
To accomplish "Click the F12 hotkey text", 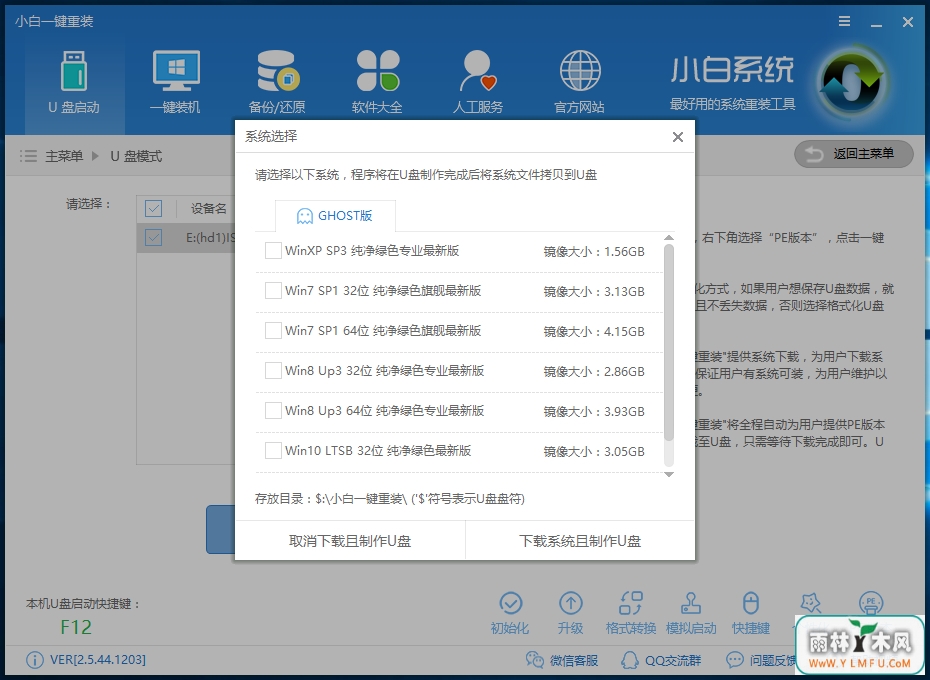I will (x=76, y=627).
